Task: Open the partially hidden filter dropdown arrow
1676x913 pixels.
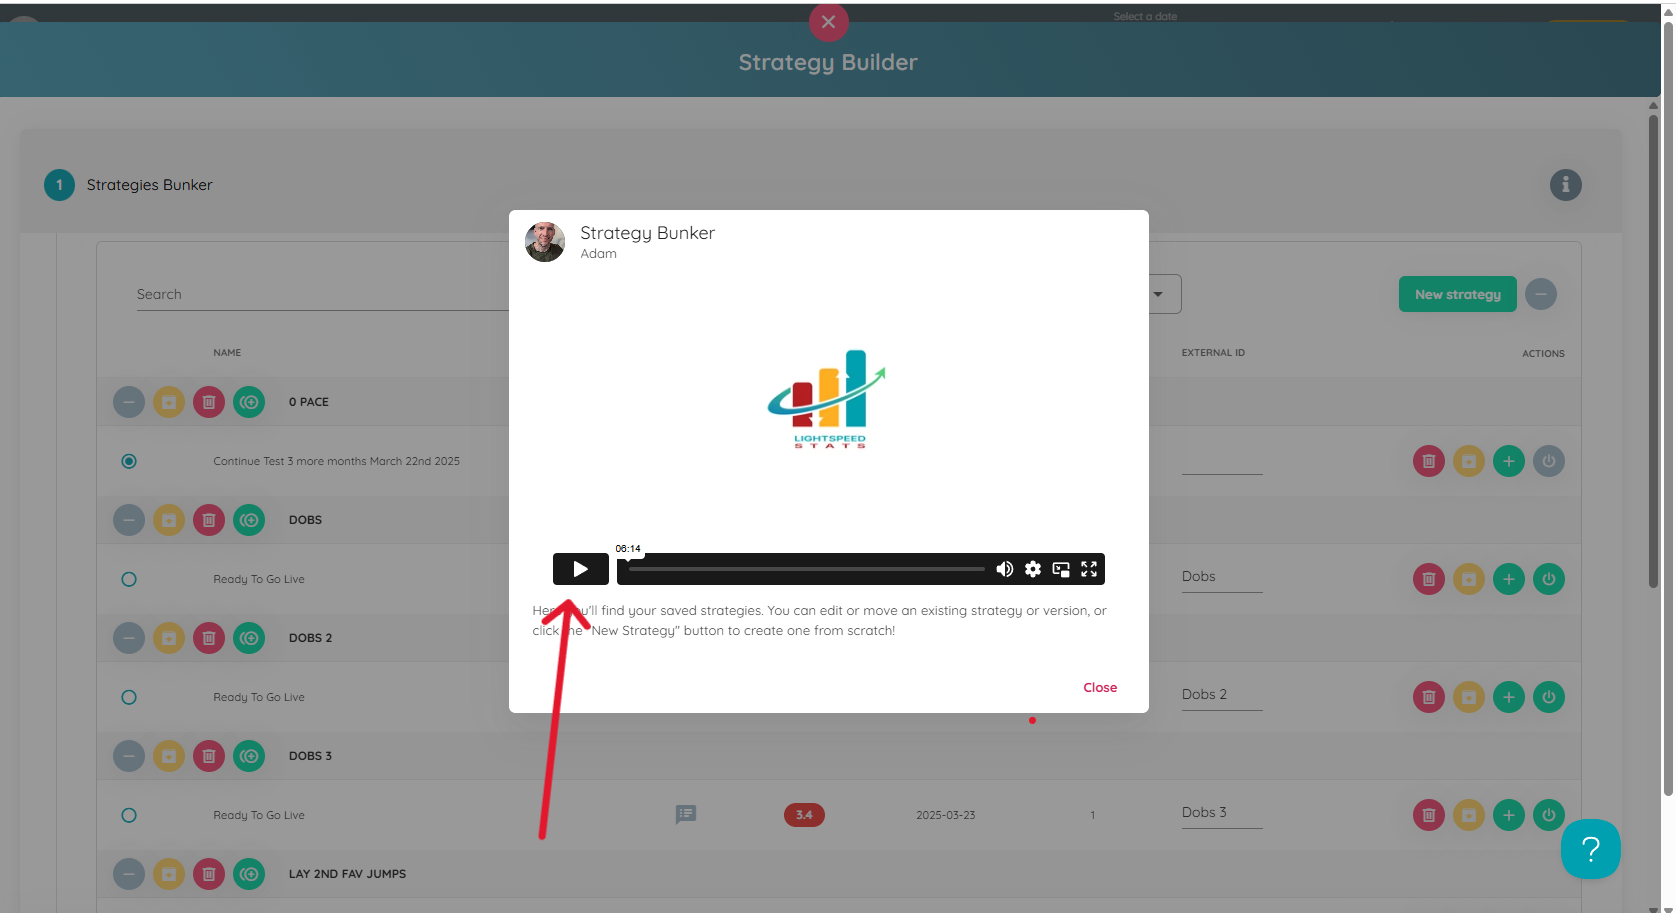Action: [1158, 294]
